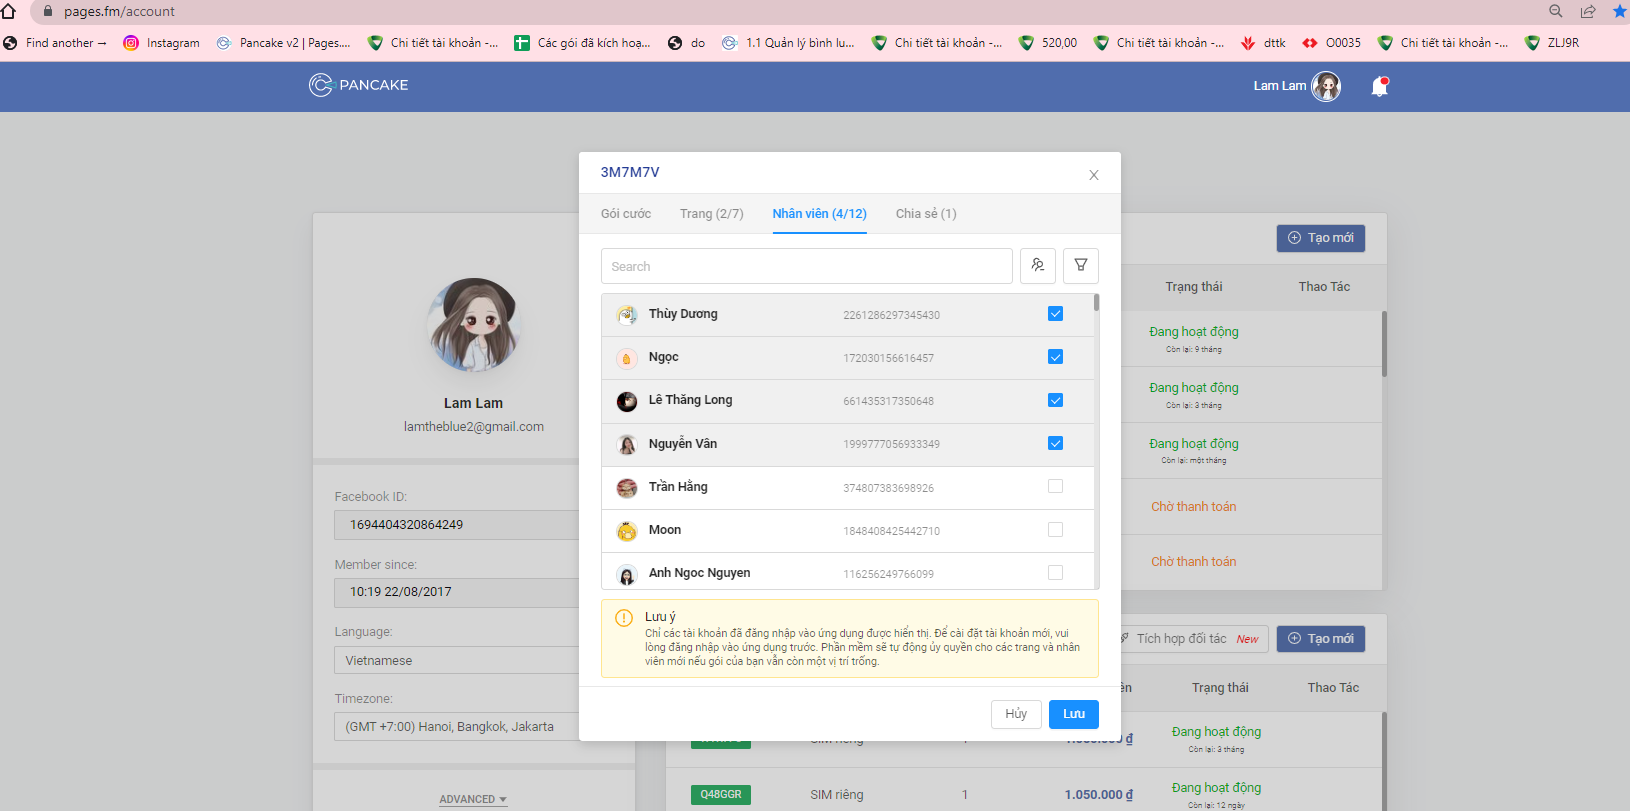Uncheck the Thùy Dương checkbox
The height and width of the screenshot is (811, 1630).
pyautogui.click(x=1055, y=314)
